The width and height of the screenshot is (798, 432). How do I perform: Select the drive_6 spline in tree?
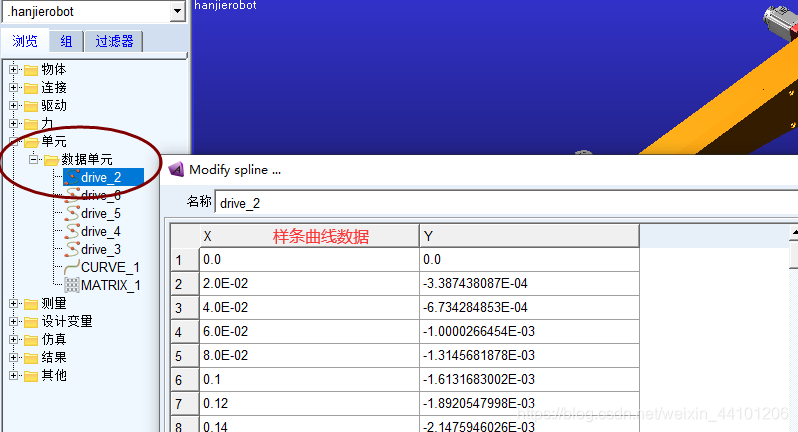coord(101,195)
